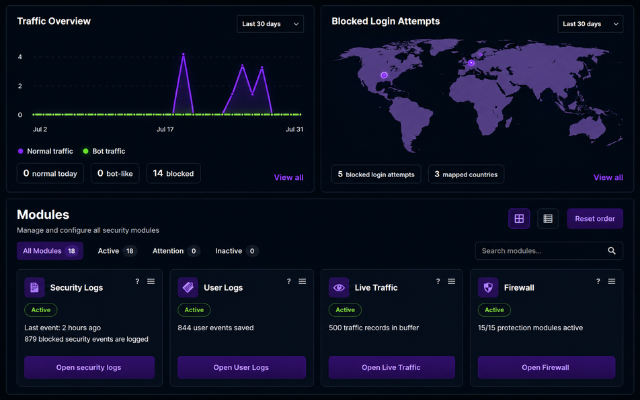
Task: Open help for User Logs module
Action: (289, 281)
